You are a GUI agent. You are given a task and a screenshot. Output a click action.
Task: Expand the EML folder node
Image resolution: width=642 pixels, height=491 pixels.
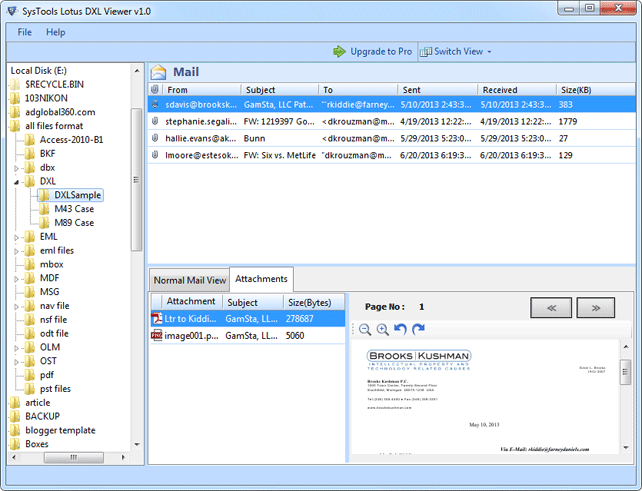(16, 237)
